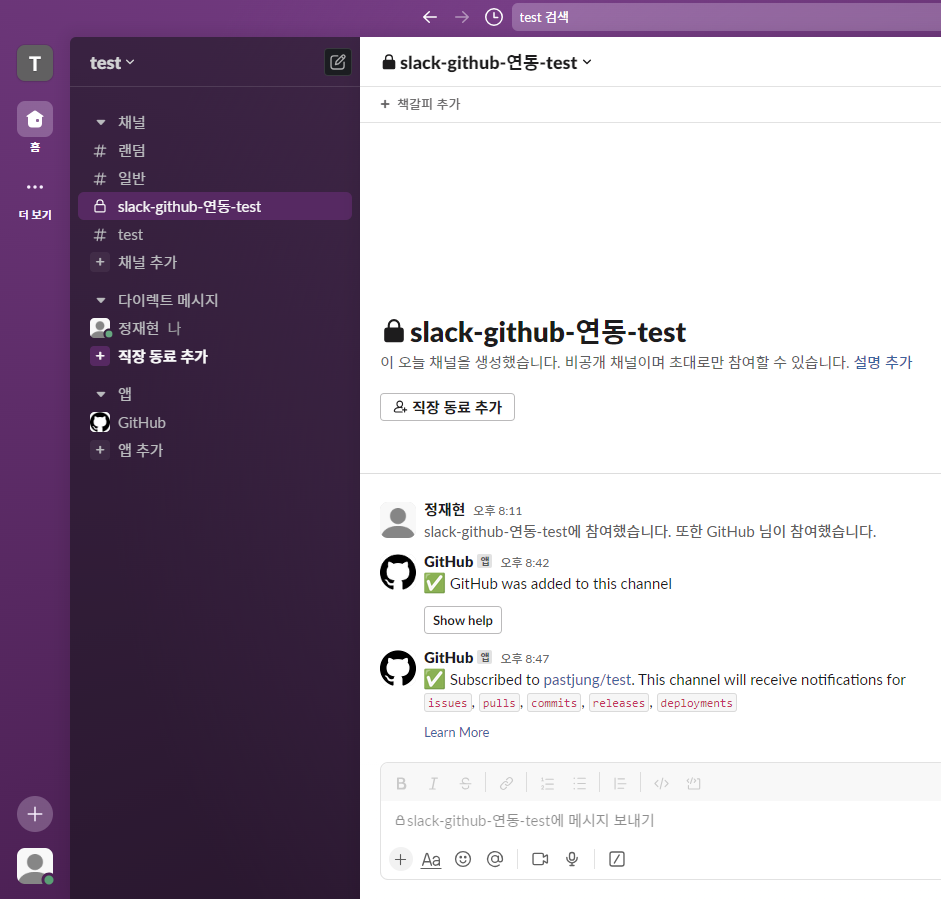The width and height of the screenshot is (941, 899).
Task: Collapse the 채널 section
Action: (101, 122)
